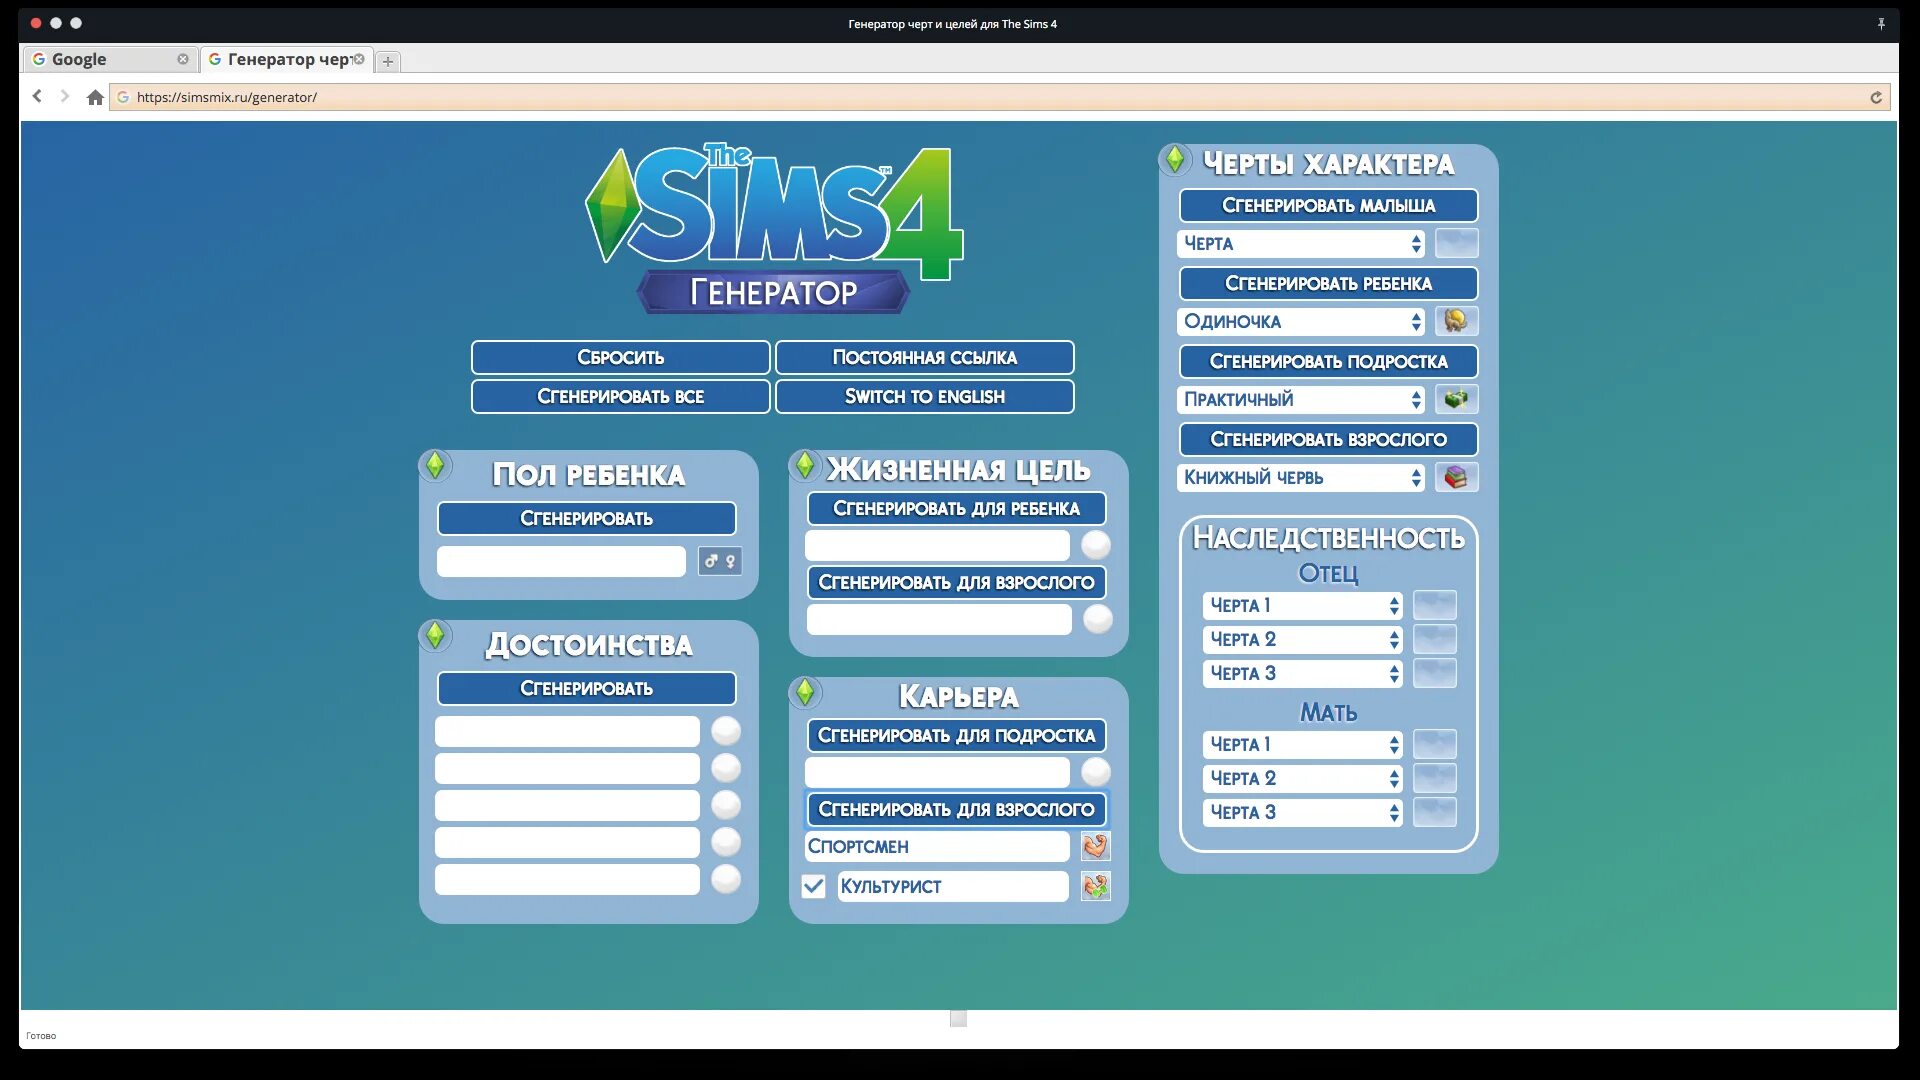Click Сгенерировать все button
The width and height of the screenshot is (1920, 1080).
coord(621,396)
